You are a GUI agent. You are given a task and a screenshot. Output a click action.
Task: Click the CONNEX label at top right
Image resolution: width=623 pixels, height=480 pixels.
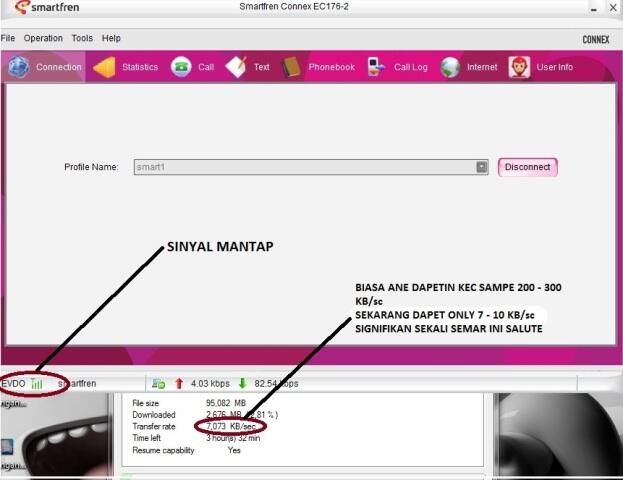(x=596, y=40)
